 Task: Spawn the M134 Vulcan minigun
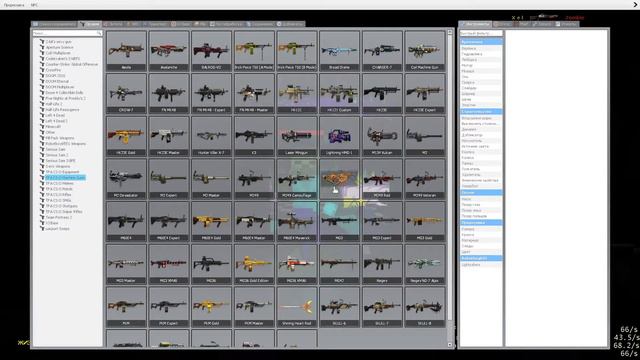tap(382, 136)
